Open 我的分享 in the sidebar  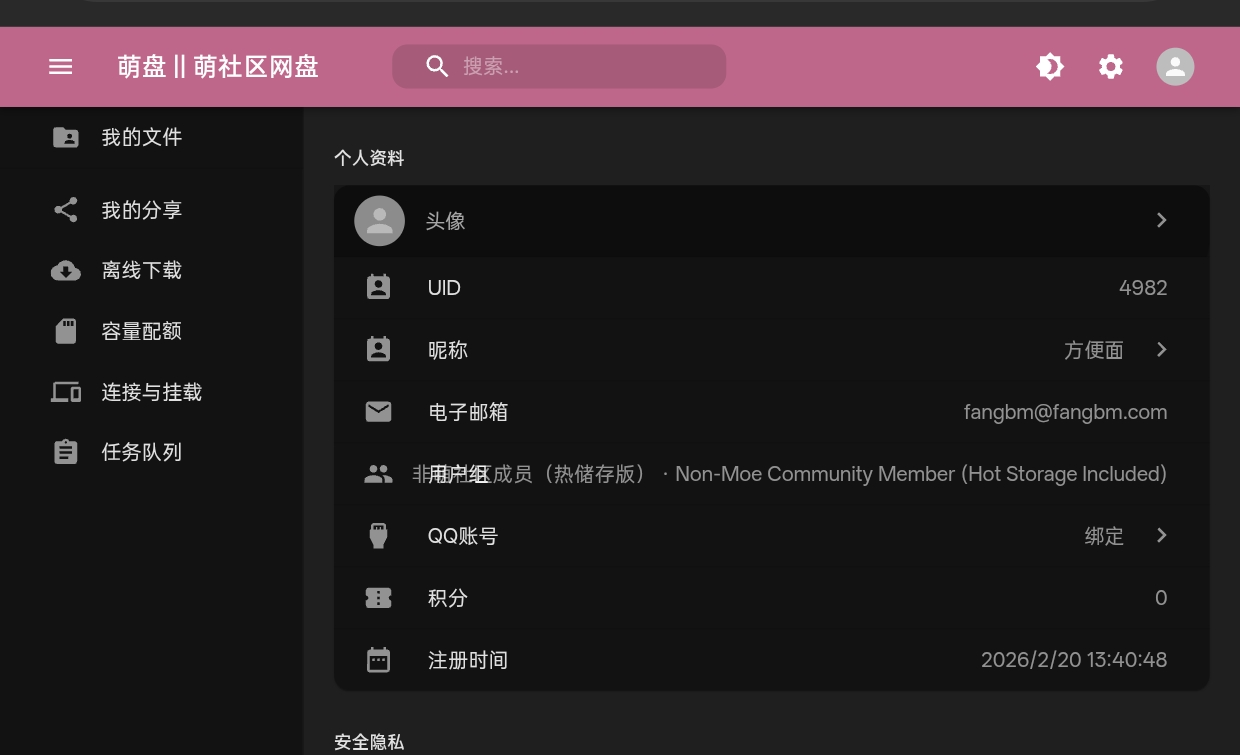(141, 210)
